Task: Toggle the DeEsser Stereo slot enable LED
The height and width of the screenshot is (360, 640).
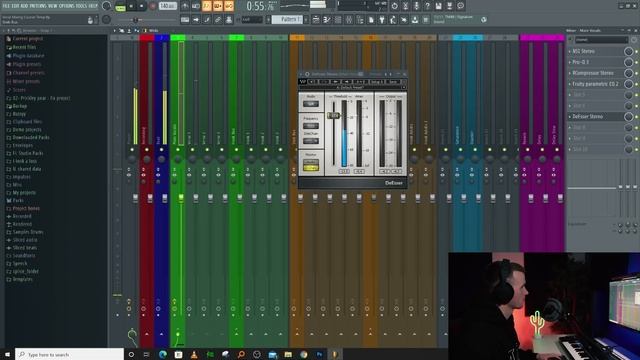Action: coord(637,117)
